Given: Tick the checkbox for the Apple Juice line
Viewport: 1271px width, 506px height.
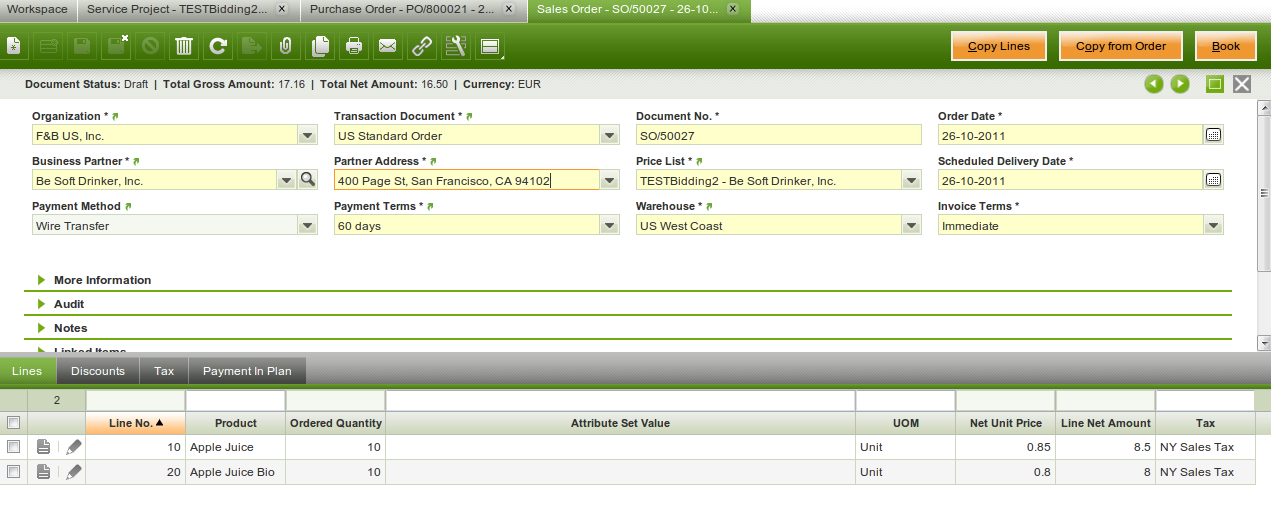Looking at the screenshot, I should click(13, 447).
